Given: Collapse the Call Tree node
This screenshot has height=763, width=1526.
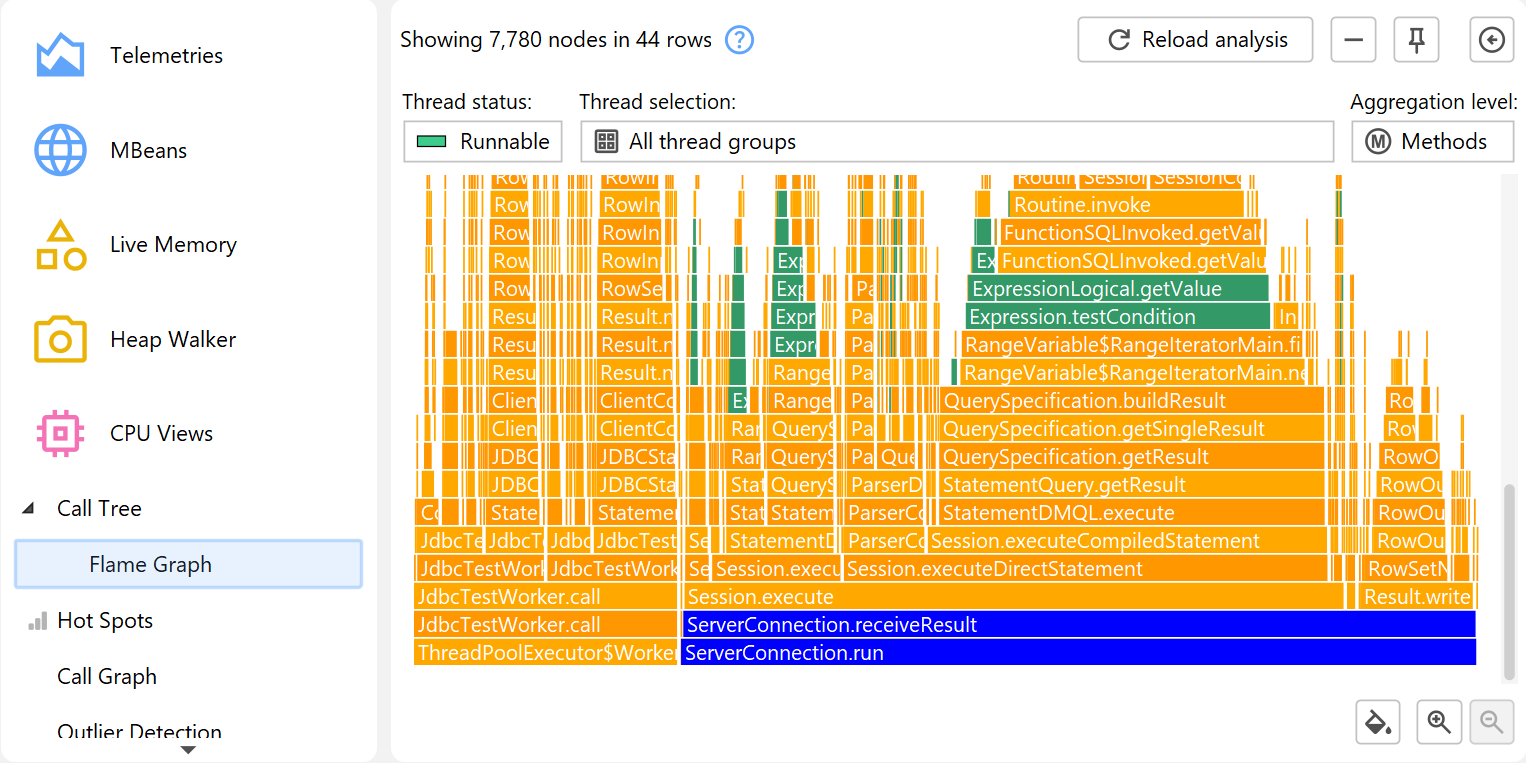Looking at the screenshot, I should pyautogui.click(x=27, y=509).
